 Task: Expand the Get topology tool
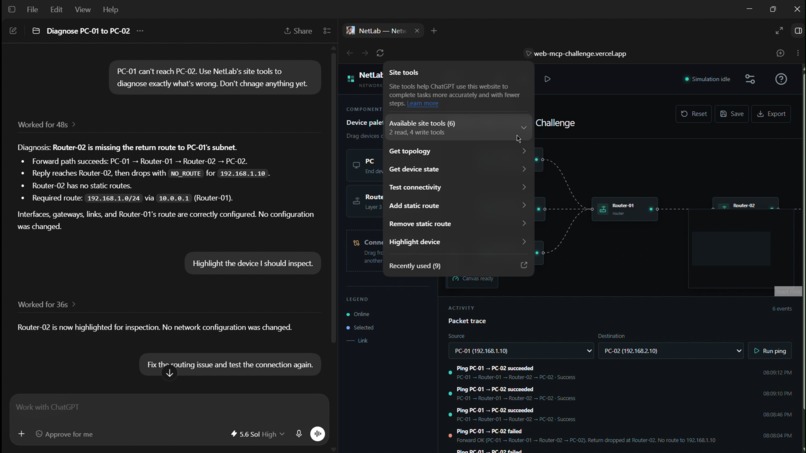coord(457,151)
